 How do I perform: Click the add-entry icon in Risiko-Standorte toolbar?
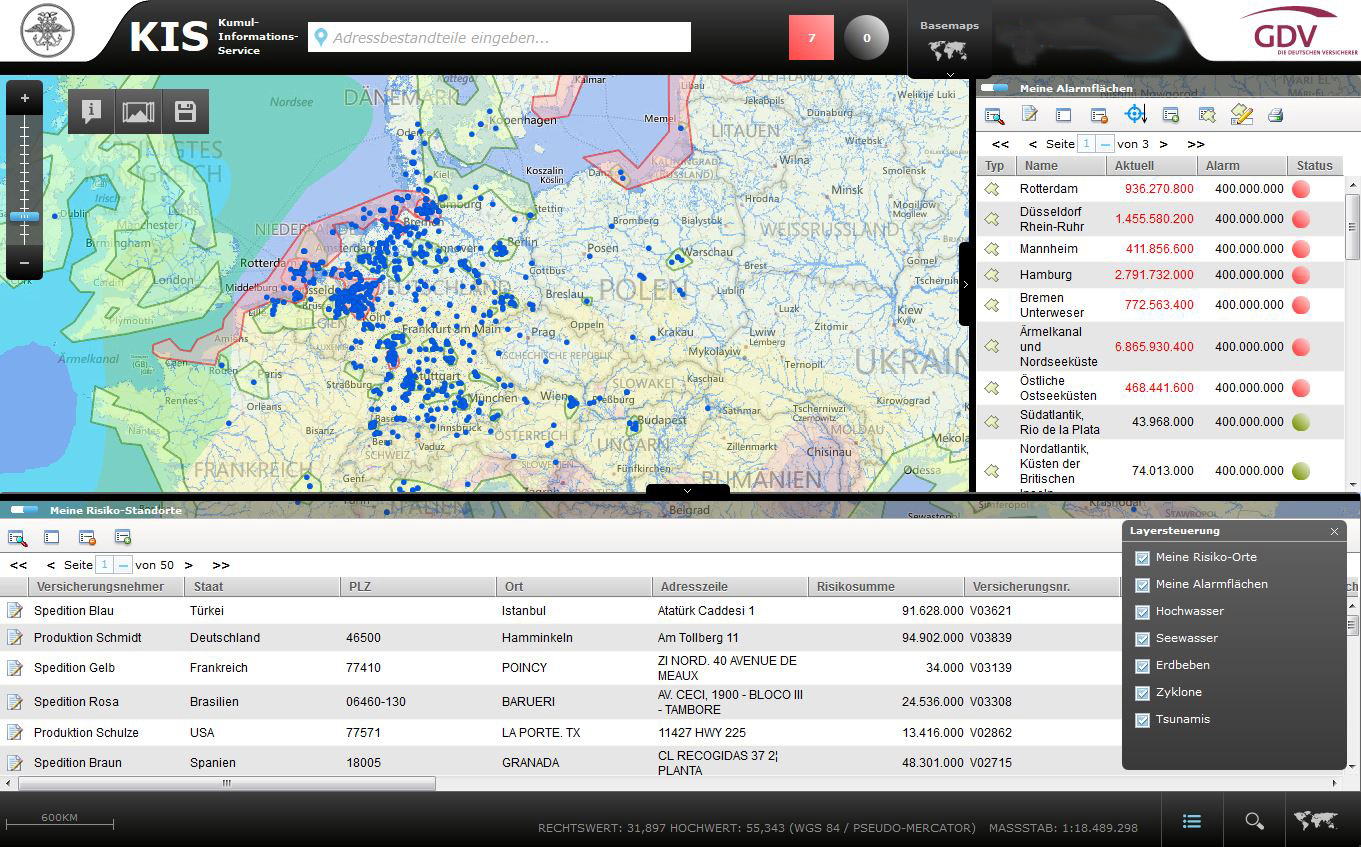(123, 538)
